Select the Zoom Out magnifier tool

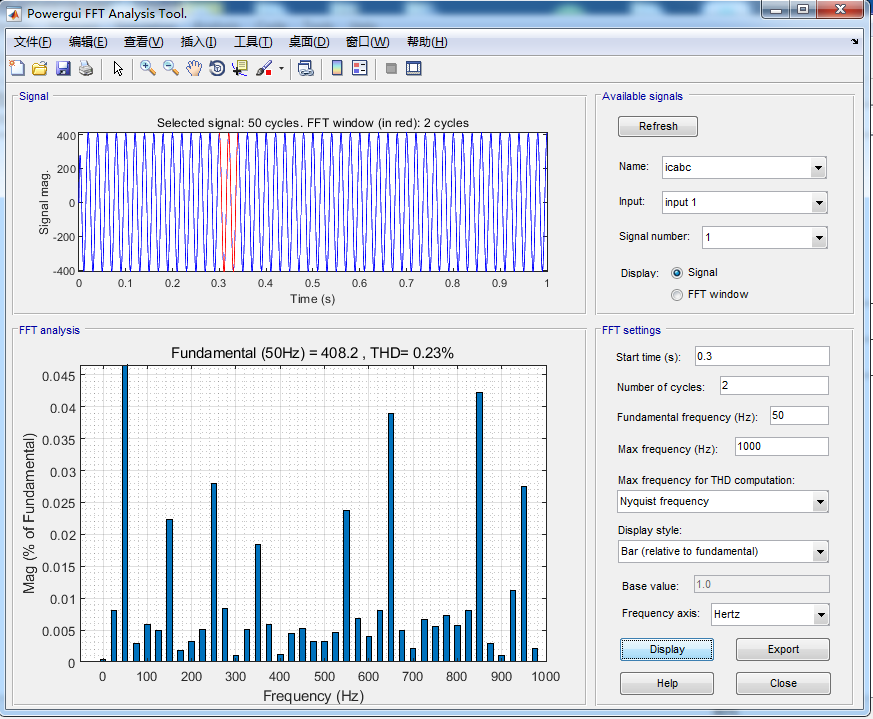coord(171,69)
